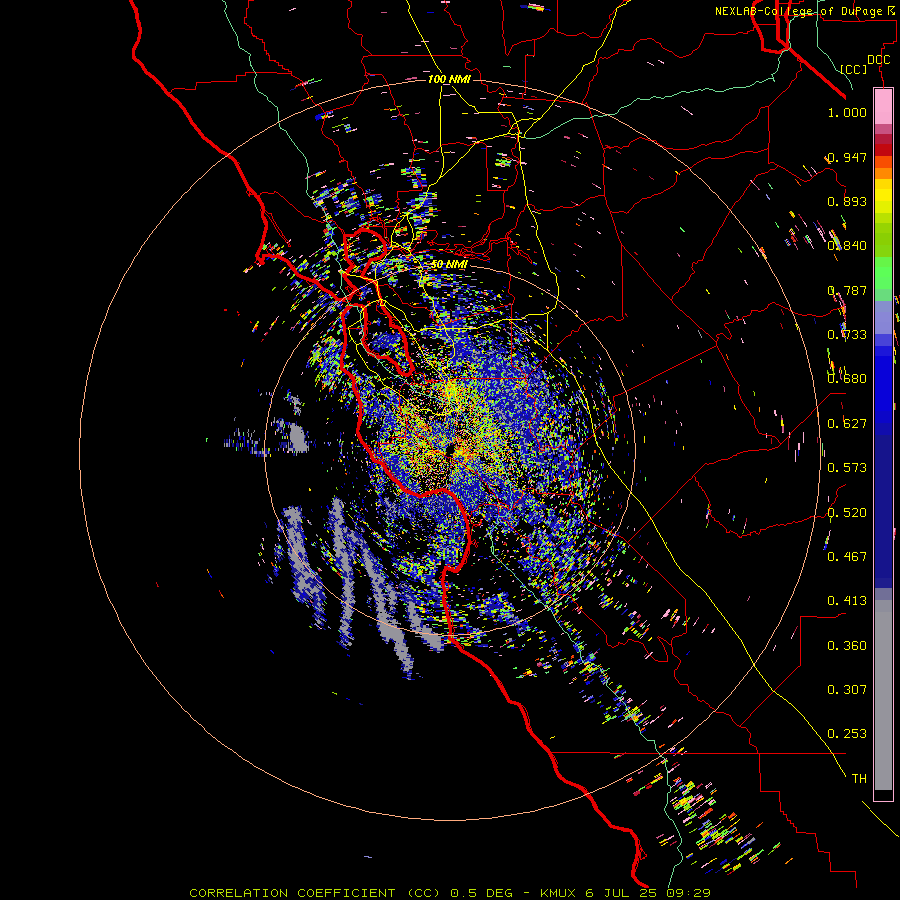The width and height of the screenshot is (900, 900).
Task: Click the 0.467 legend value
Action: 847,557
